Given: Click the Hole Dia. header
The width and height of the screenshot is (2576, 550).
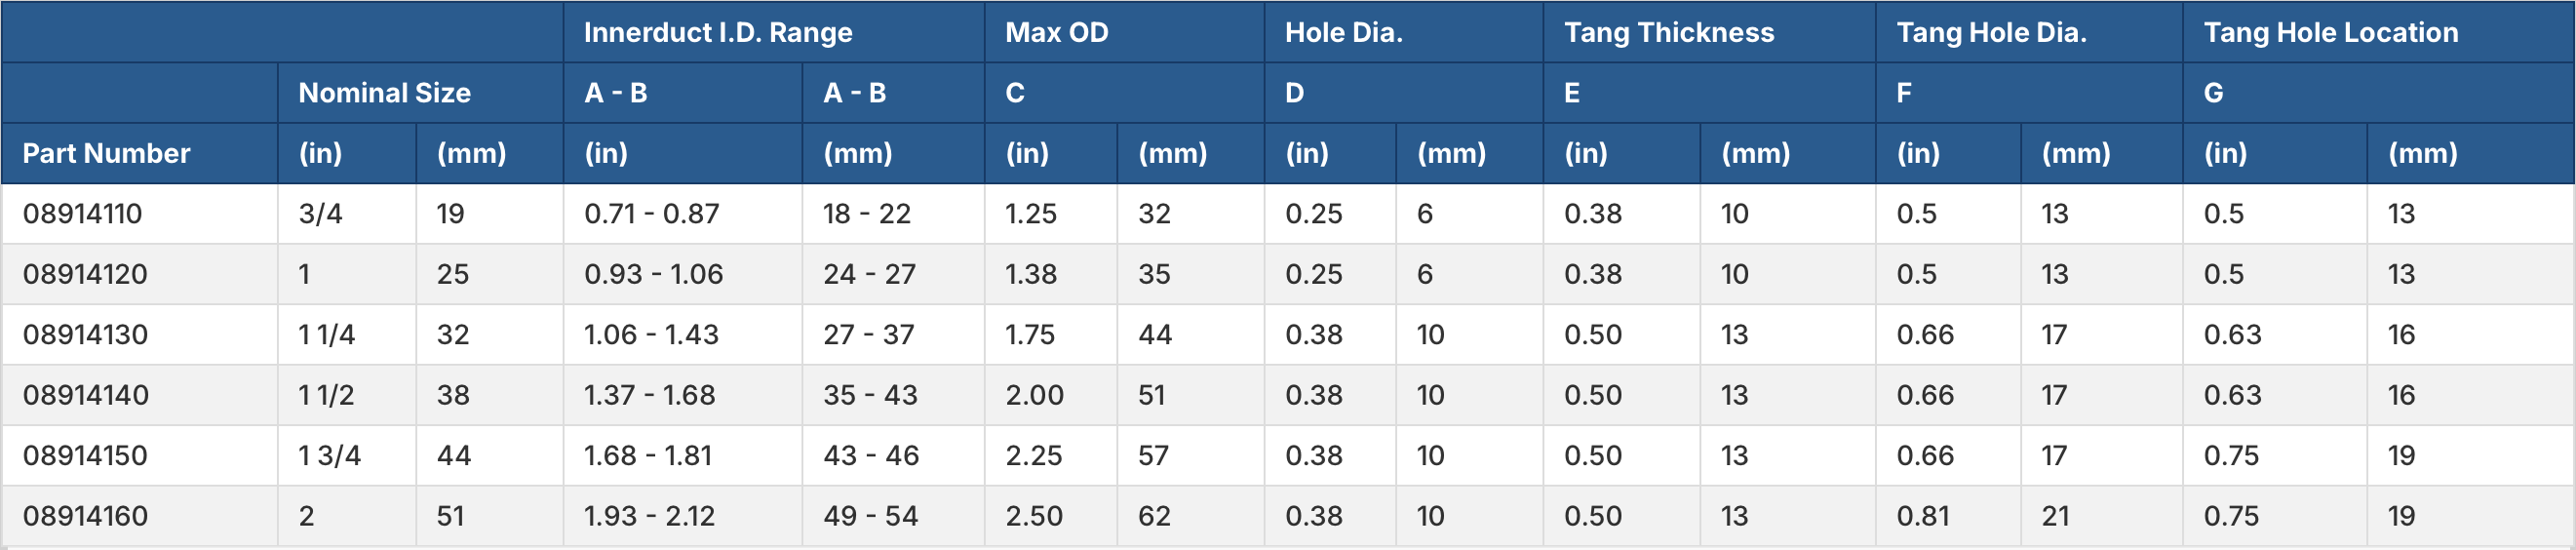Looking at the screenshot, I should (1343, 33).
